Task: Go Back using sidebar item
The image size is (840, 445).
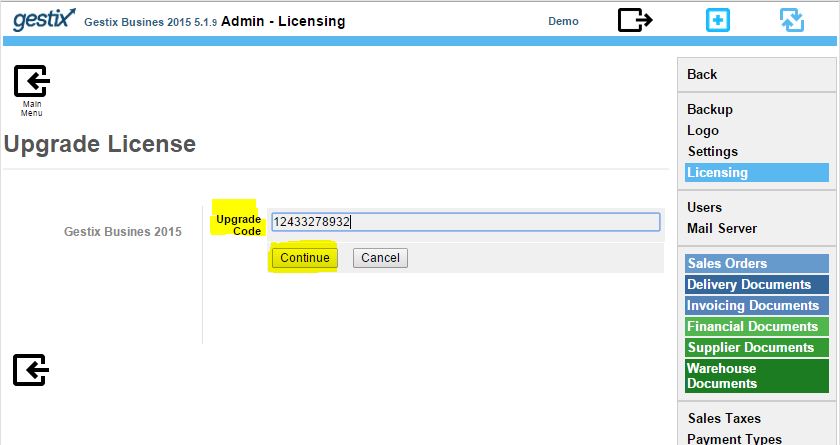Action: point(702,74)
